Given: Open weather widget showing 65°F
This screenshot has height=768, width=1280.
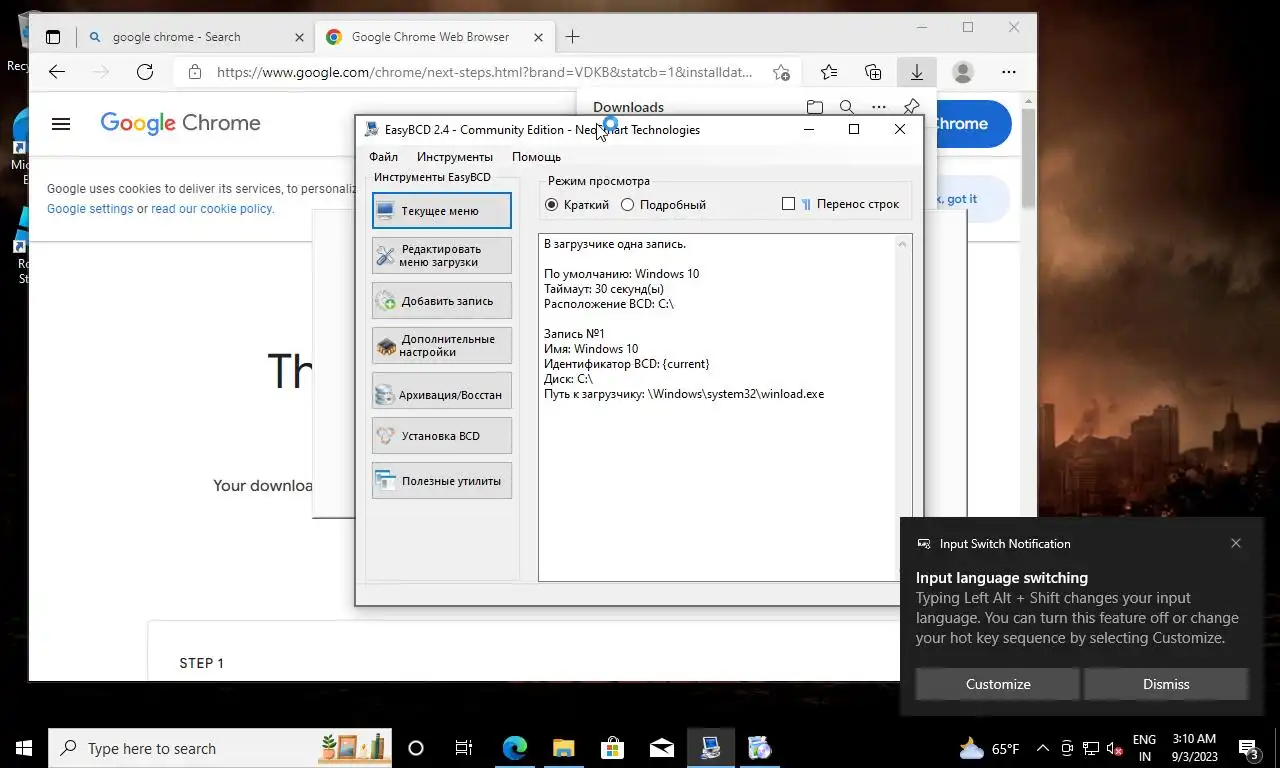Looking at the screenshot, I should (989, 748).
